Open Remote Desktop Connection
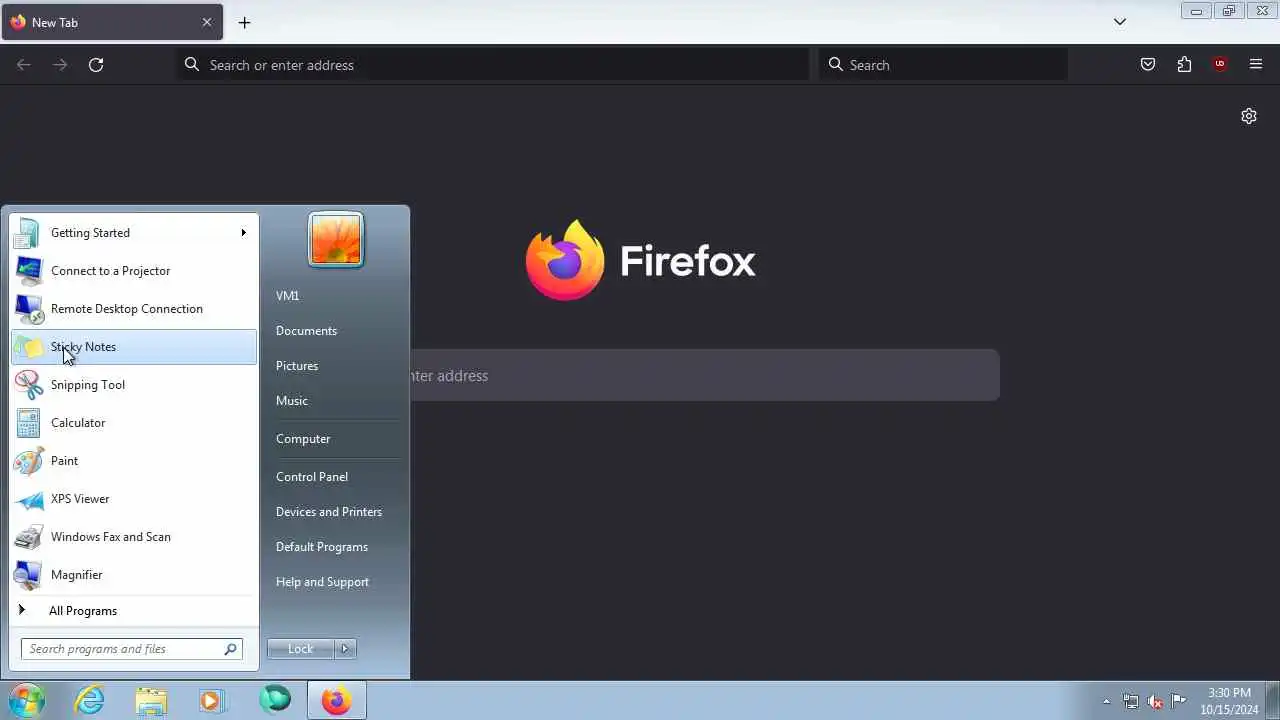The height and width of the screenshot is (720, 1280). (134, 309)
